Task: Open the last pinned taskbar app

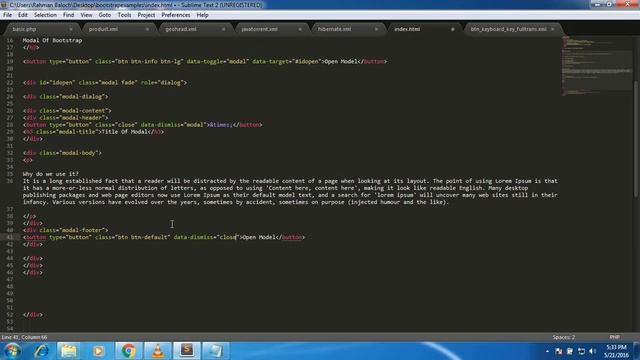Action: pyautogui.click(x=216, y=351)
